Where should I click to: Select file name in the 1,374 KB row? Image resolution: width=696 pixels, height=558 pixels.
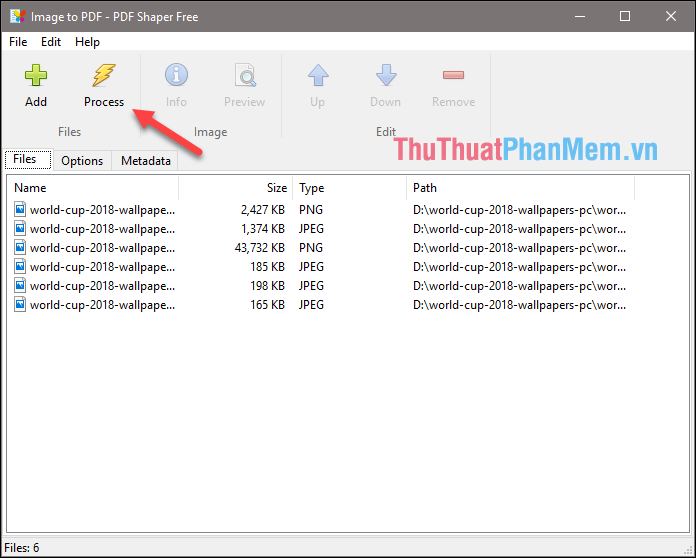(x=103, y=229)
